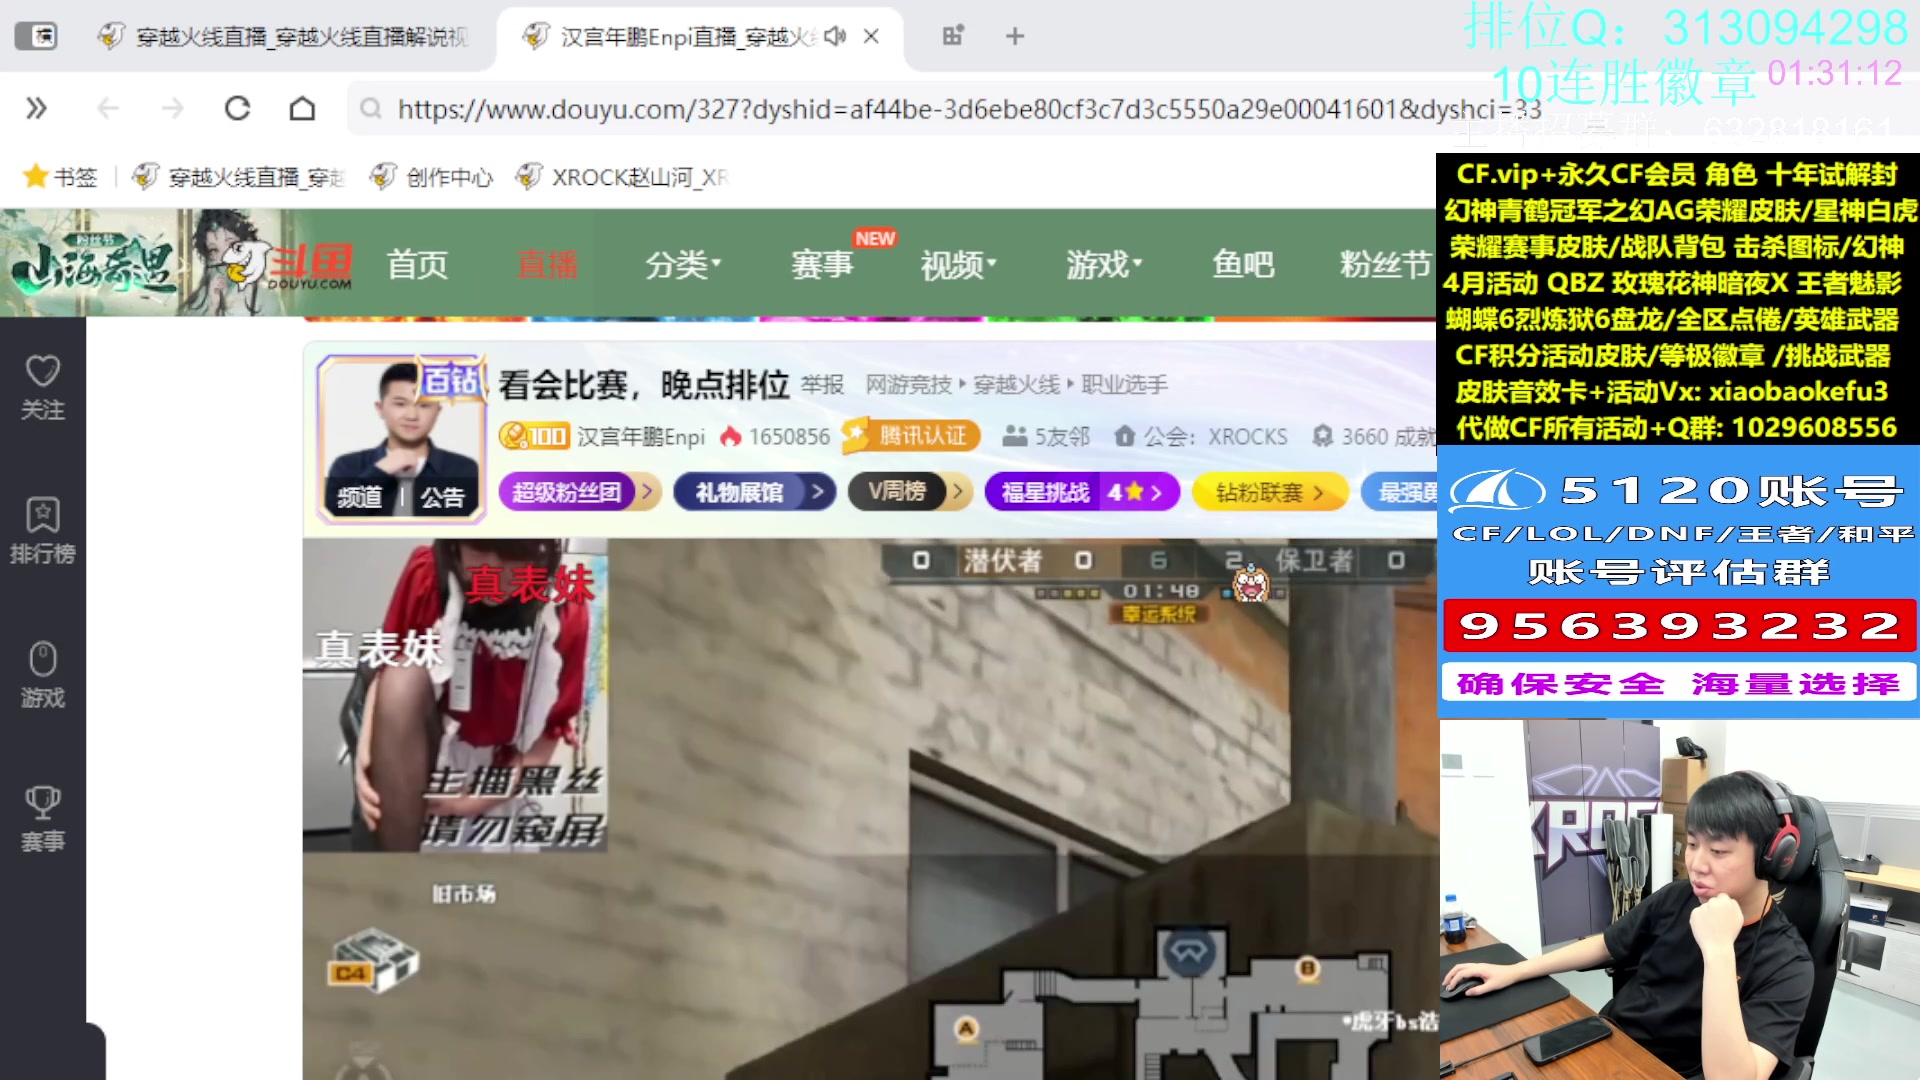Expand the 分类 dropdown menu
The image size is (1920, 1080).
[683, 265]
